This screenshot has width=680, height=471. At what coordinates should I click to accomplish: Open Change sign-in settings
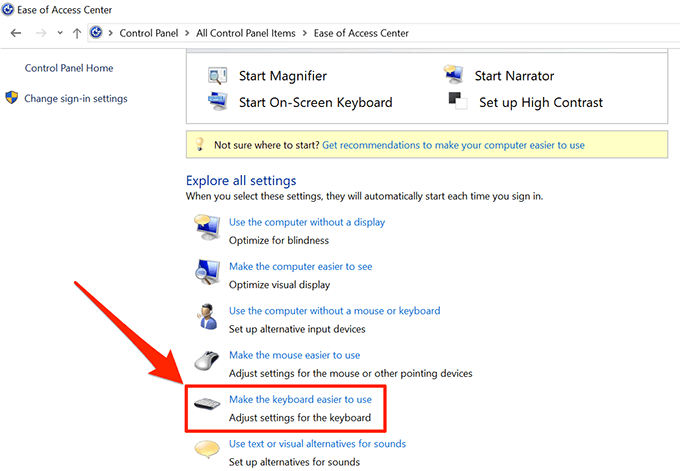click(75, 99)
